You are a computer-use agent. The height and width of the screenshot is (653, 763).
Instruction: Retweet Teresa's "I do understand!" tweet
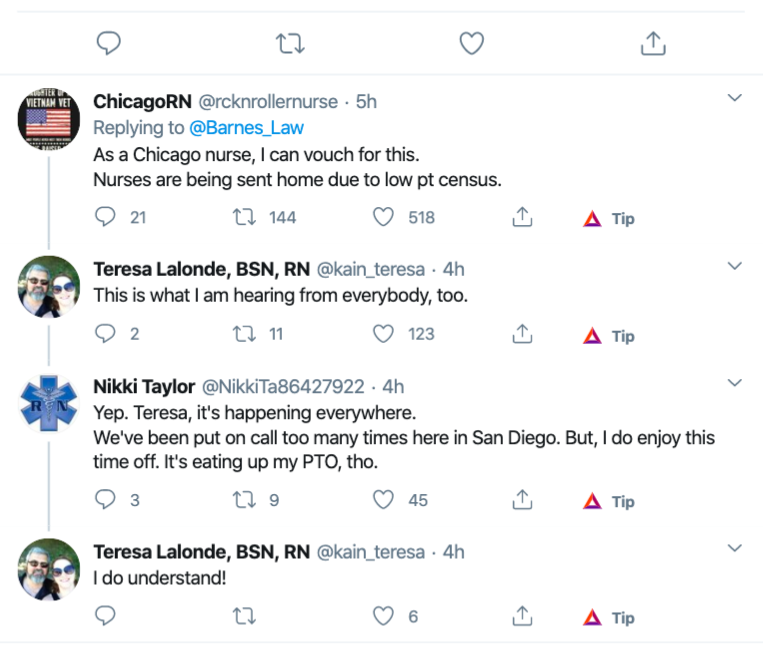click(x=241, y=617)
